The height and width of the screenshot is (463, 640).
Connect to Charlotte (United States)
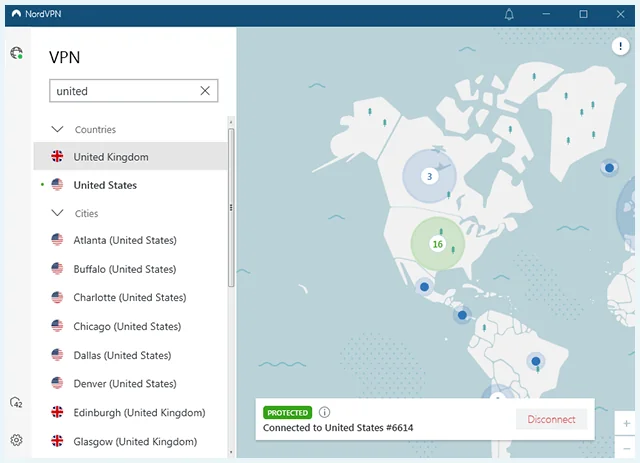click(130, 297)
